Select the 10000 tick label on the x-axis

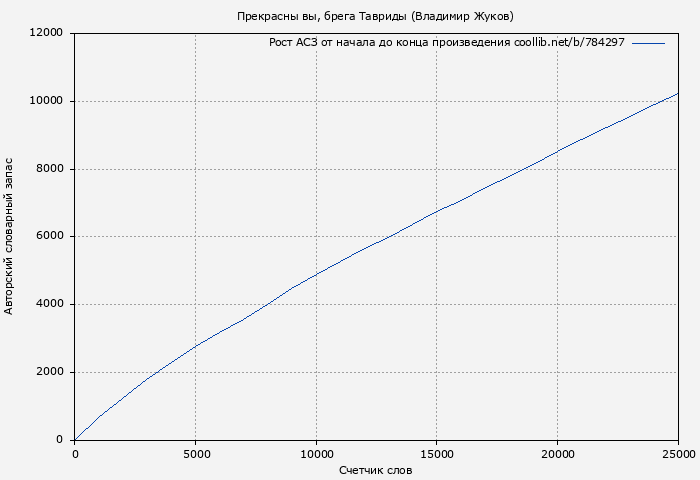(316, 454)
